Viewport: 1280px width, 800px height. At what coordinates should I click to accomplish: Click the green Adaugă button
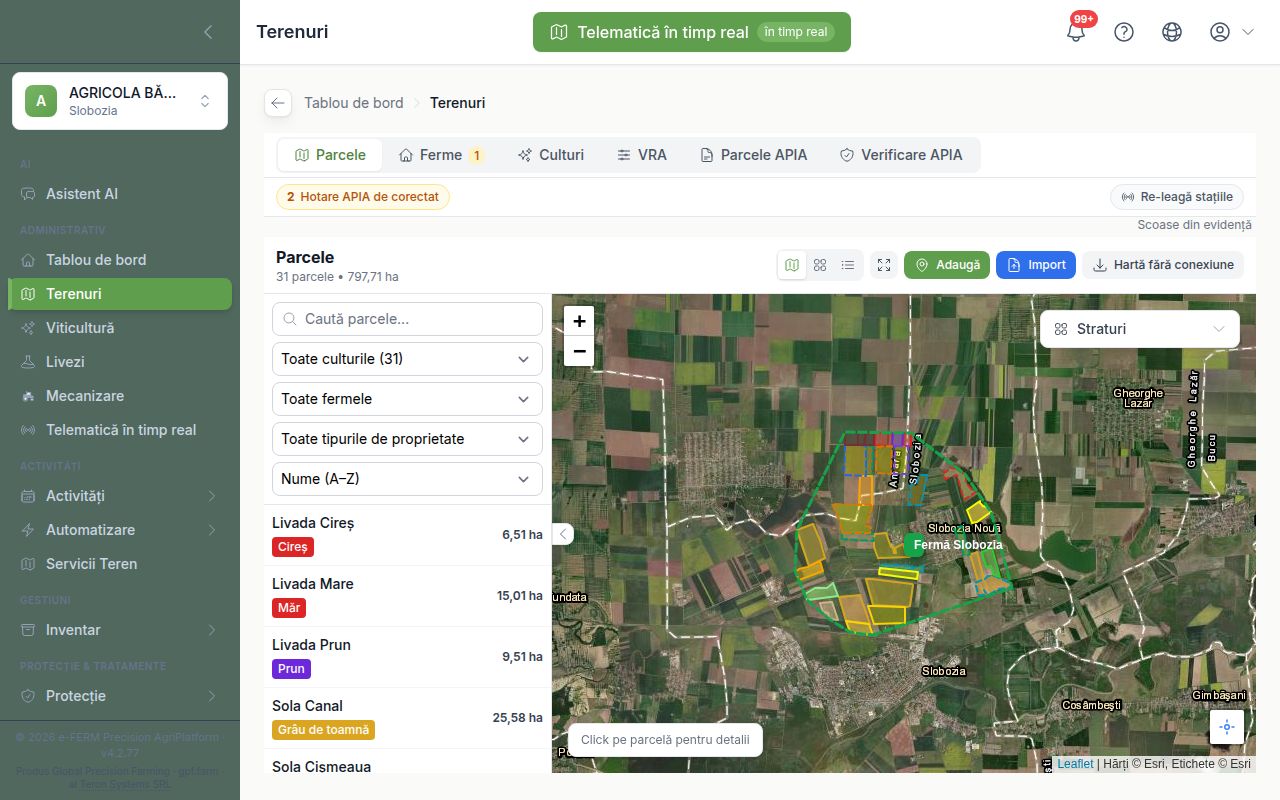point(947,265)
